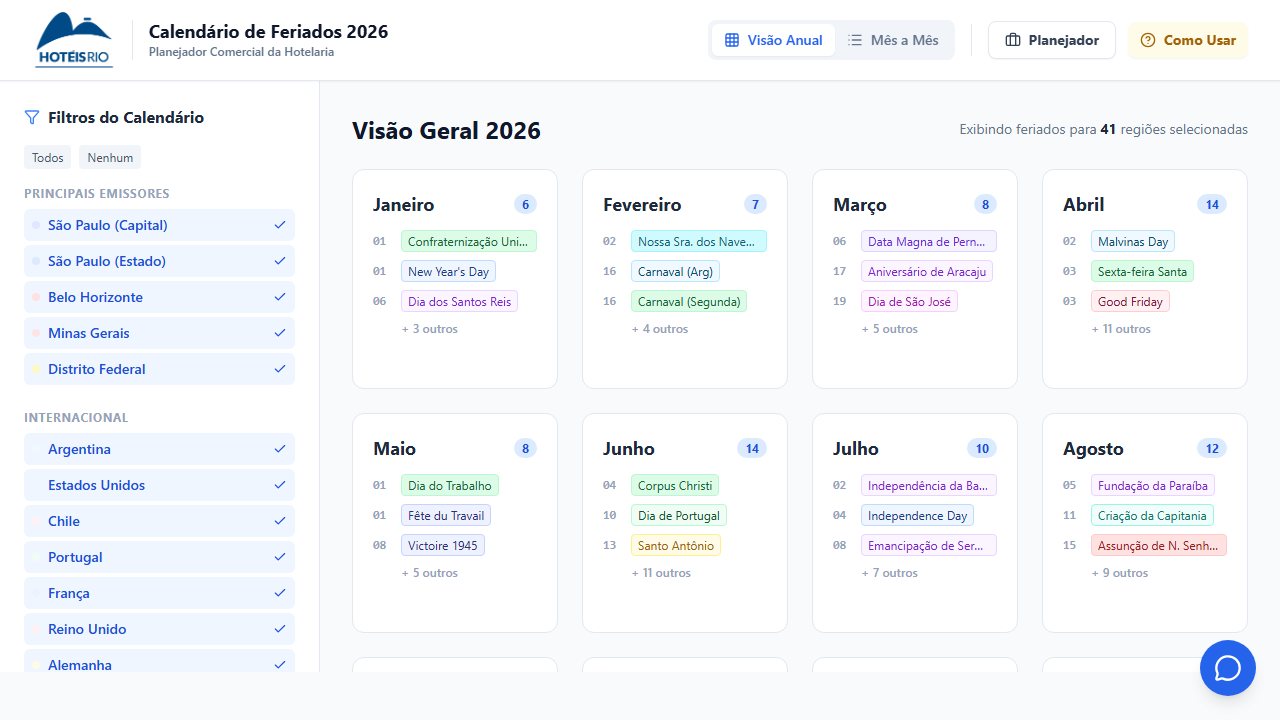Uncheck the Estados Unidos region filter
This screenshot has width=1280, height=720.
[159, 485]
